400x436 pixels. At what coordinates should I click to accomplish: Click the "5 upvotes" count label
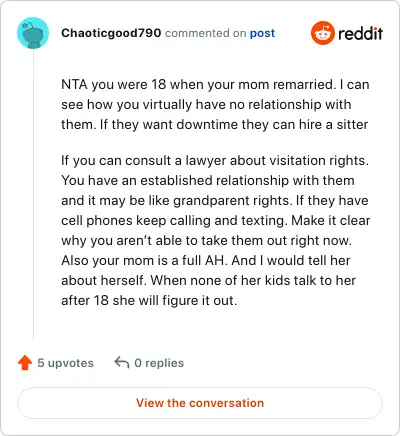65,363
